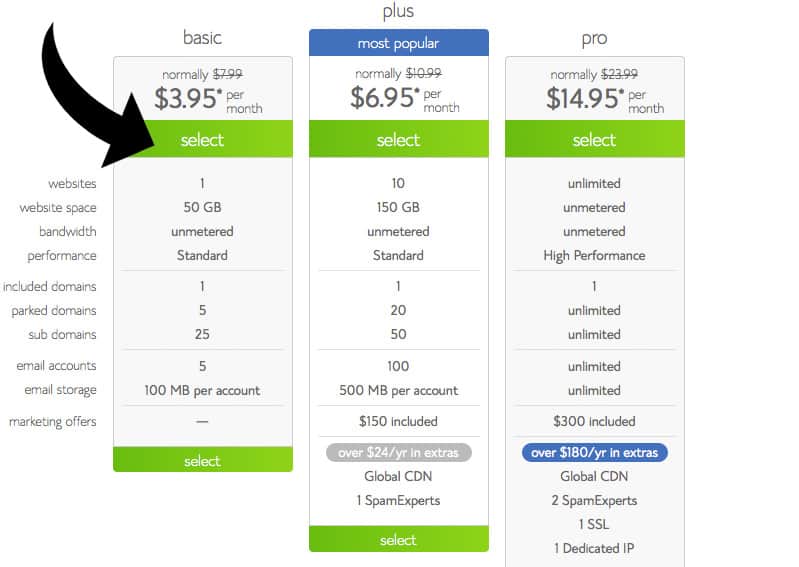This screenshot has width=799, height=567.
Task: Click the 'marketing offers' row label
Action: coord(53,422)
